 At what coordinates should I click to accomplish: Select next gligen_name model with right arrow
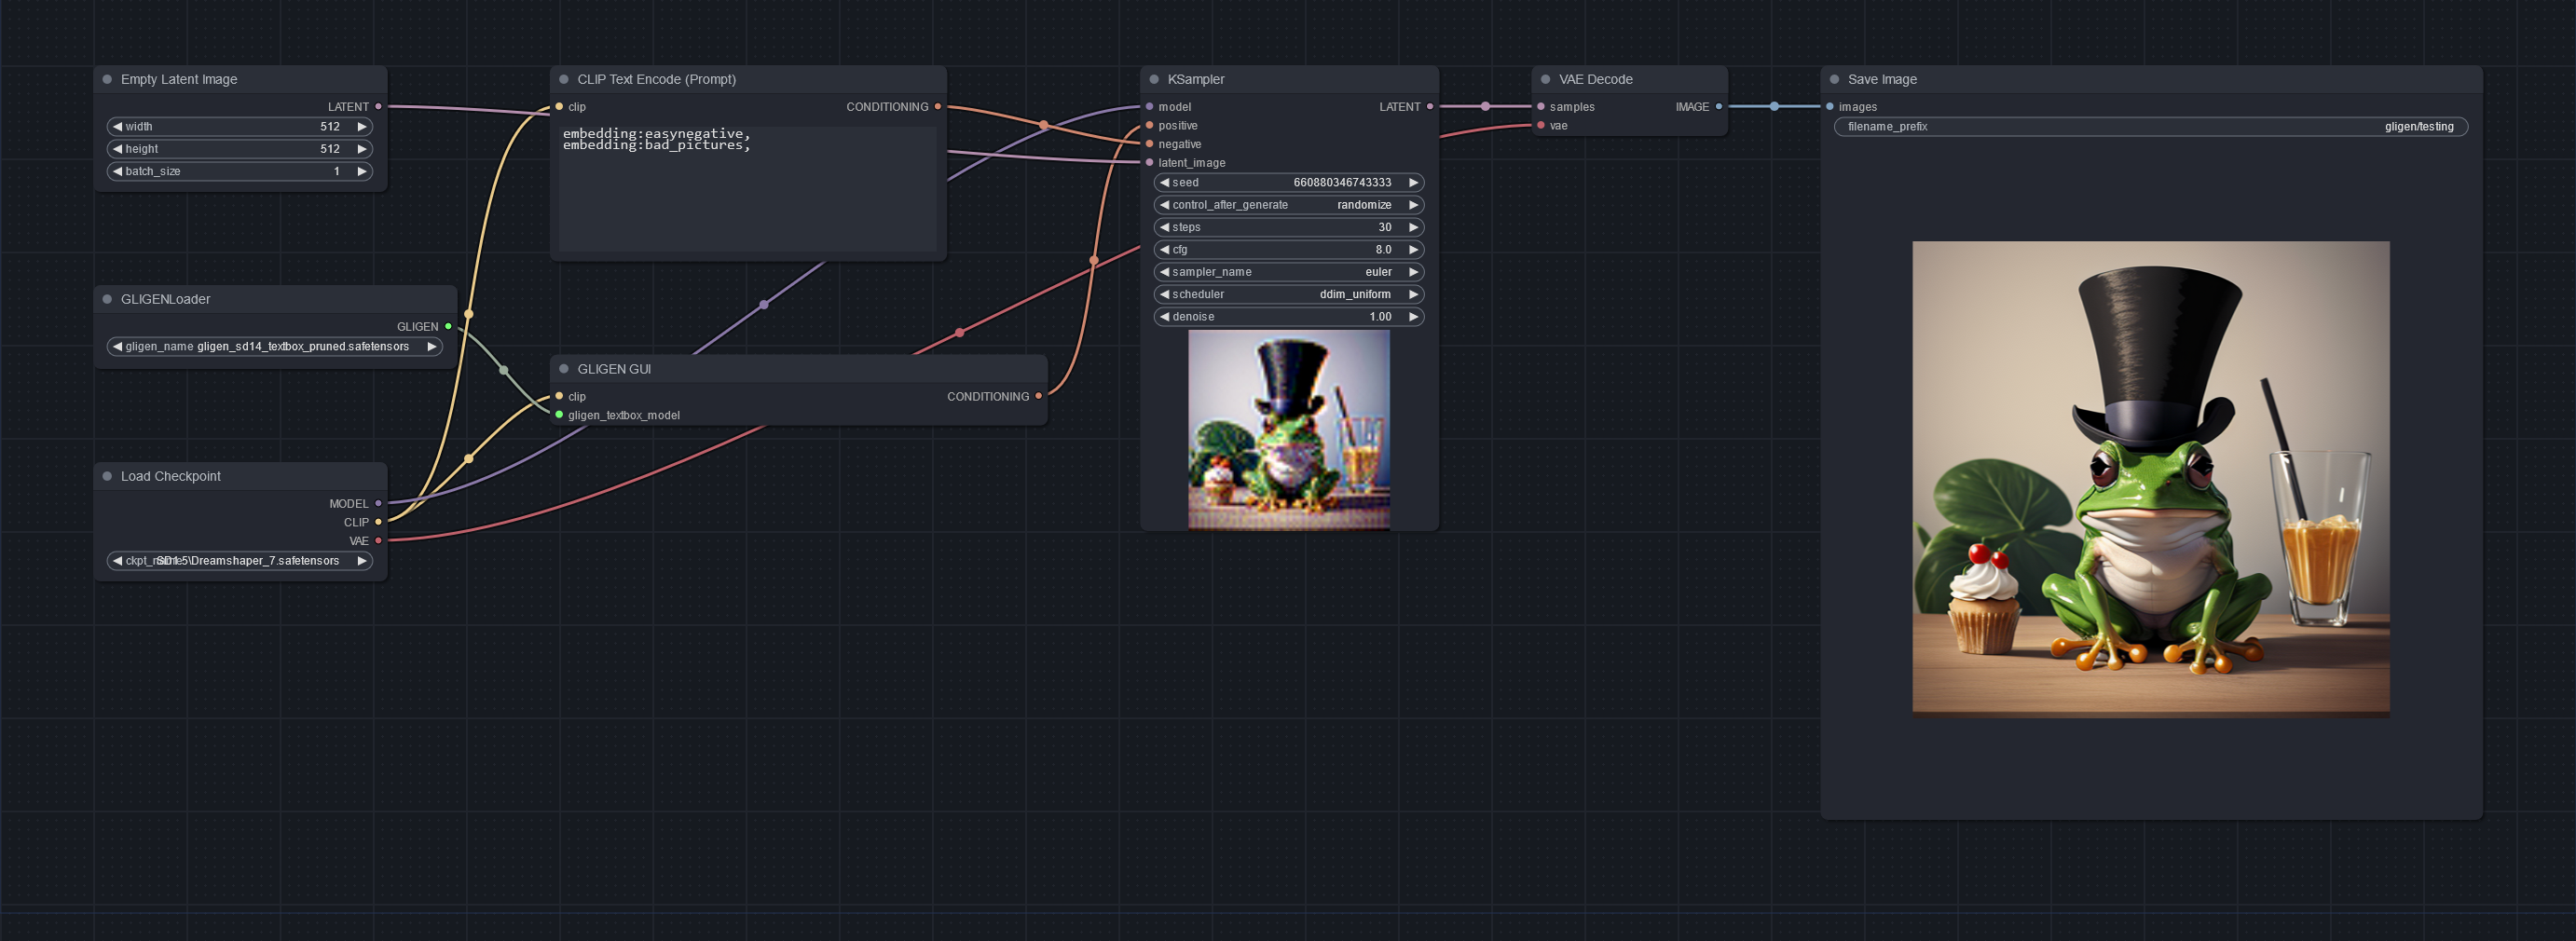[432, 346]
